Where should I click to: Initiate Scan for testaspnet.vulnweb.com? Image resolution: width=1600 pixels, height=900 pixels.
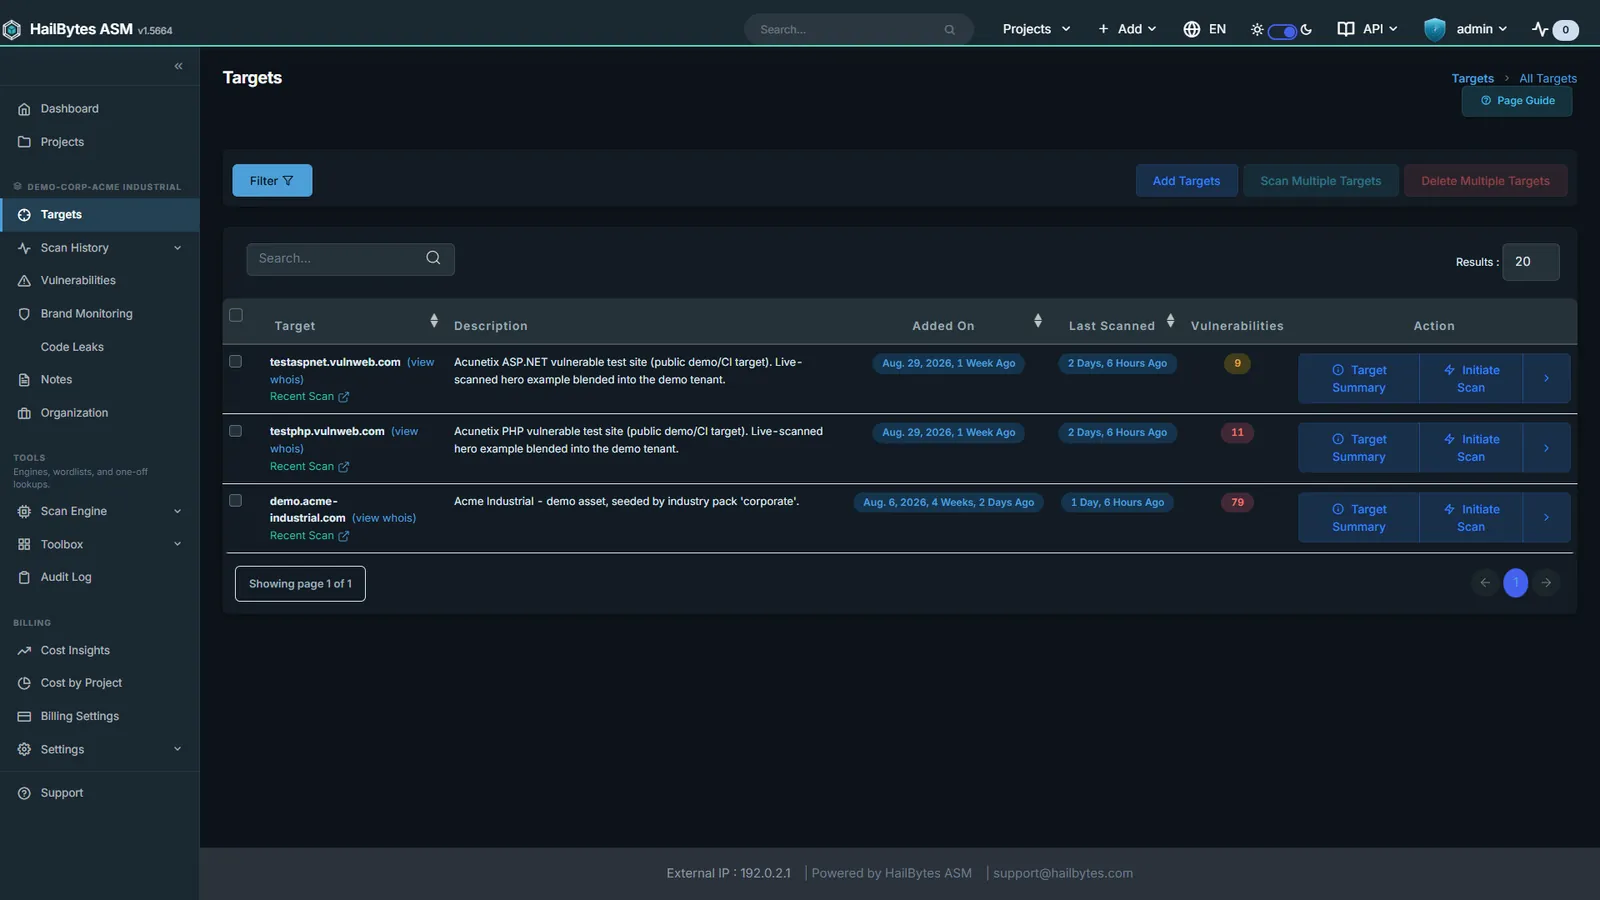1471,379
